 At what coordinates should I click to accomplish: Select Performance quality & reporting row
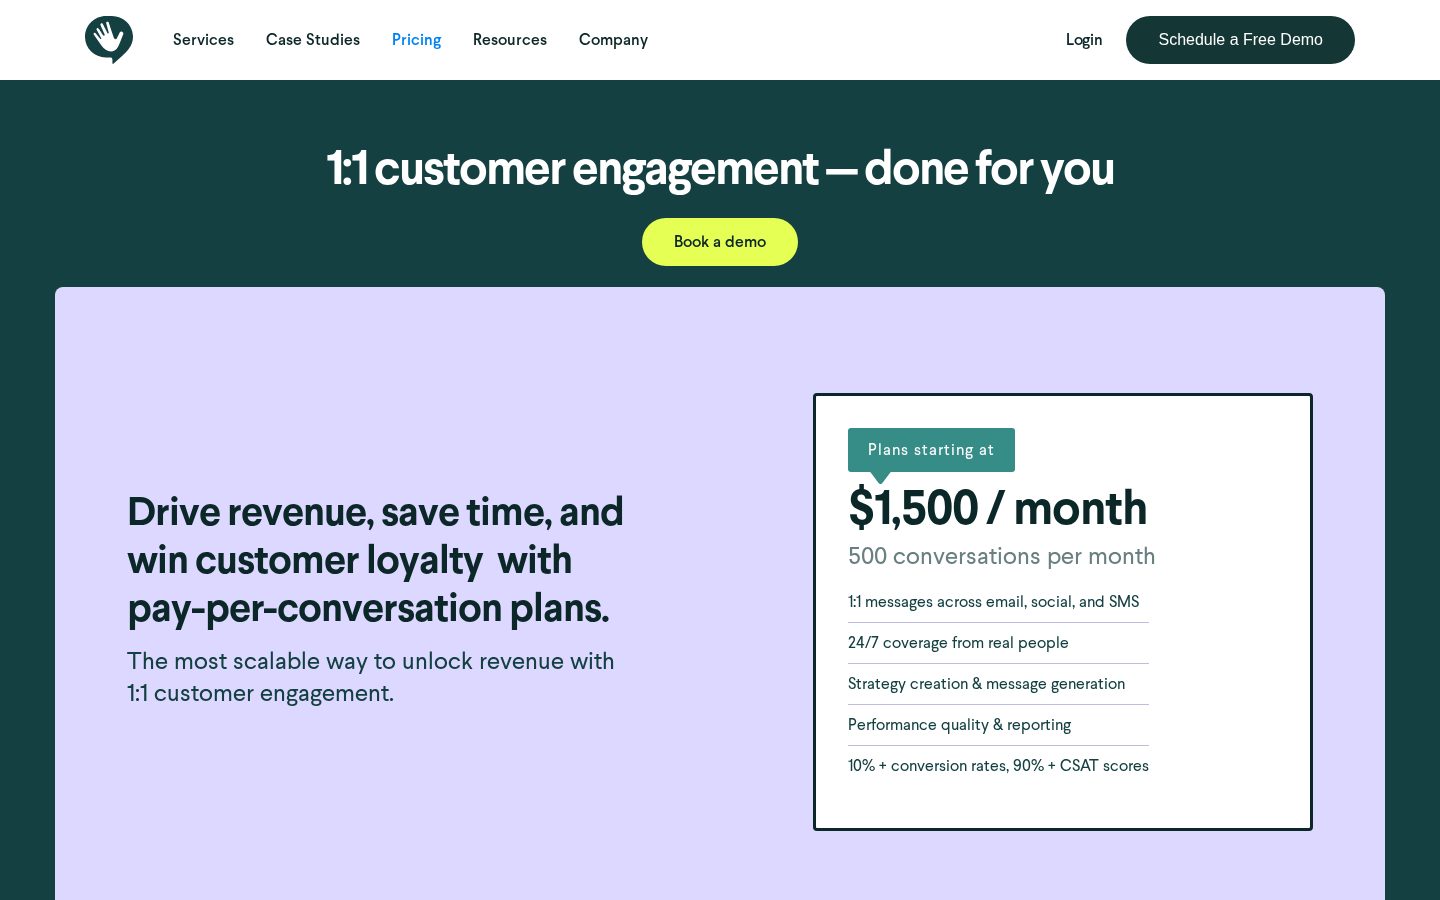tap(998, 725)
